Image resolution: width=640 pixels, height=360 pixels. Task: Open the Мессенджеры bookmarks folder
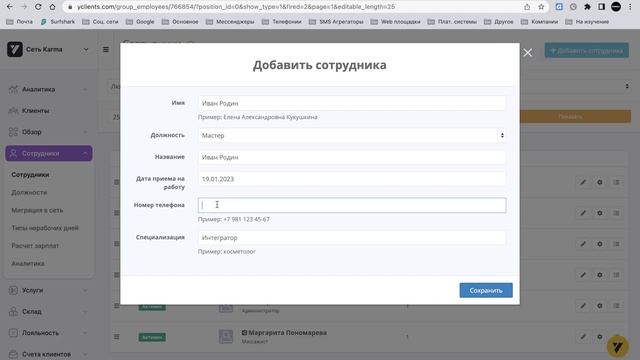point(230,22)
